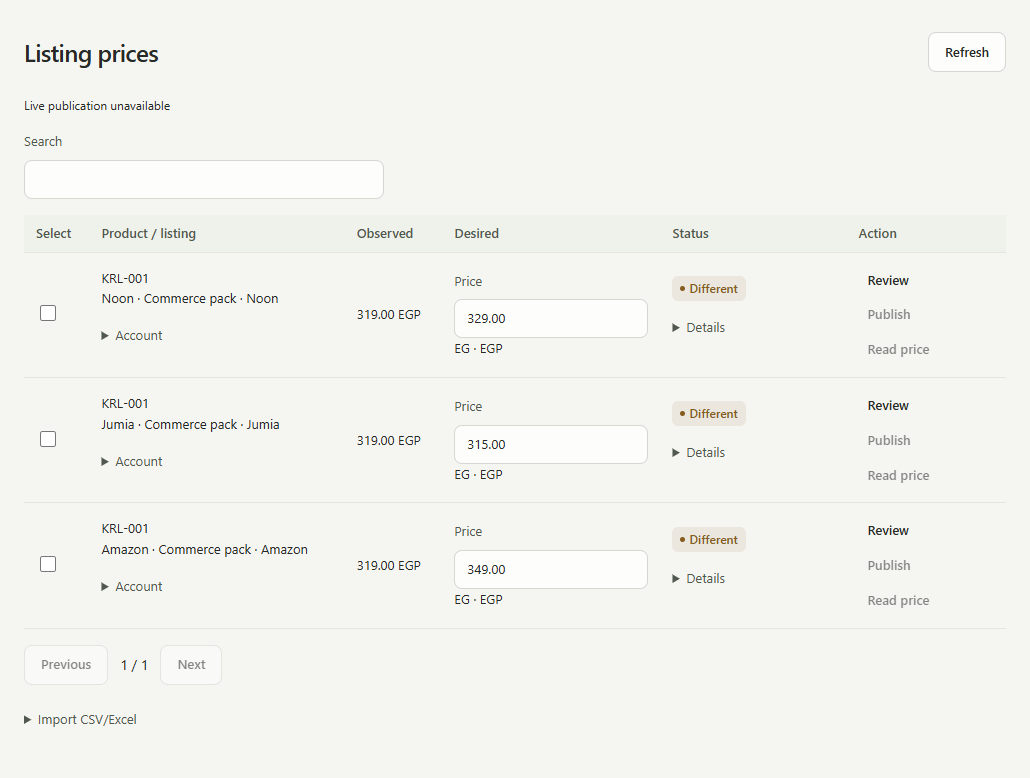Expand Details in the Amazon row
Image resolution: width=1030 pixels, height=778 pixels.
pos(698,578)
